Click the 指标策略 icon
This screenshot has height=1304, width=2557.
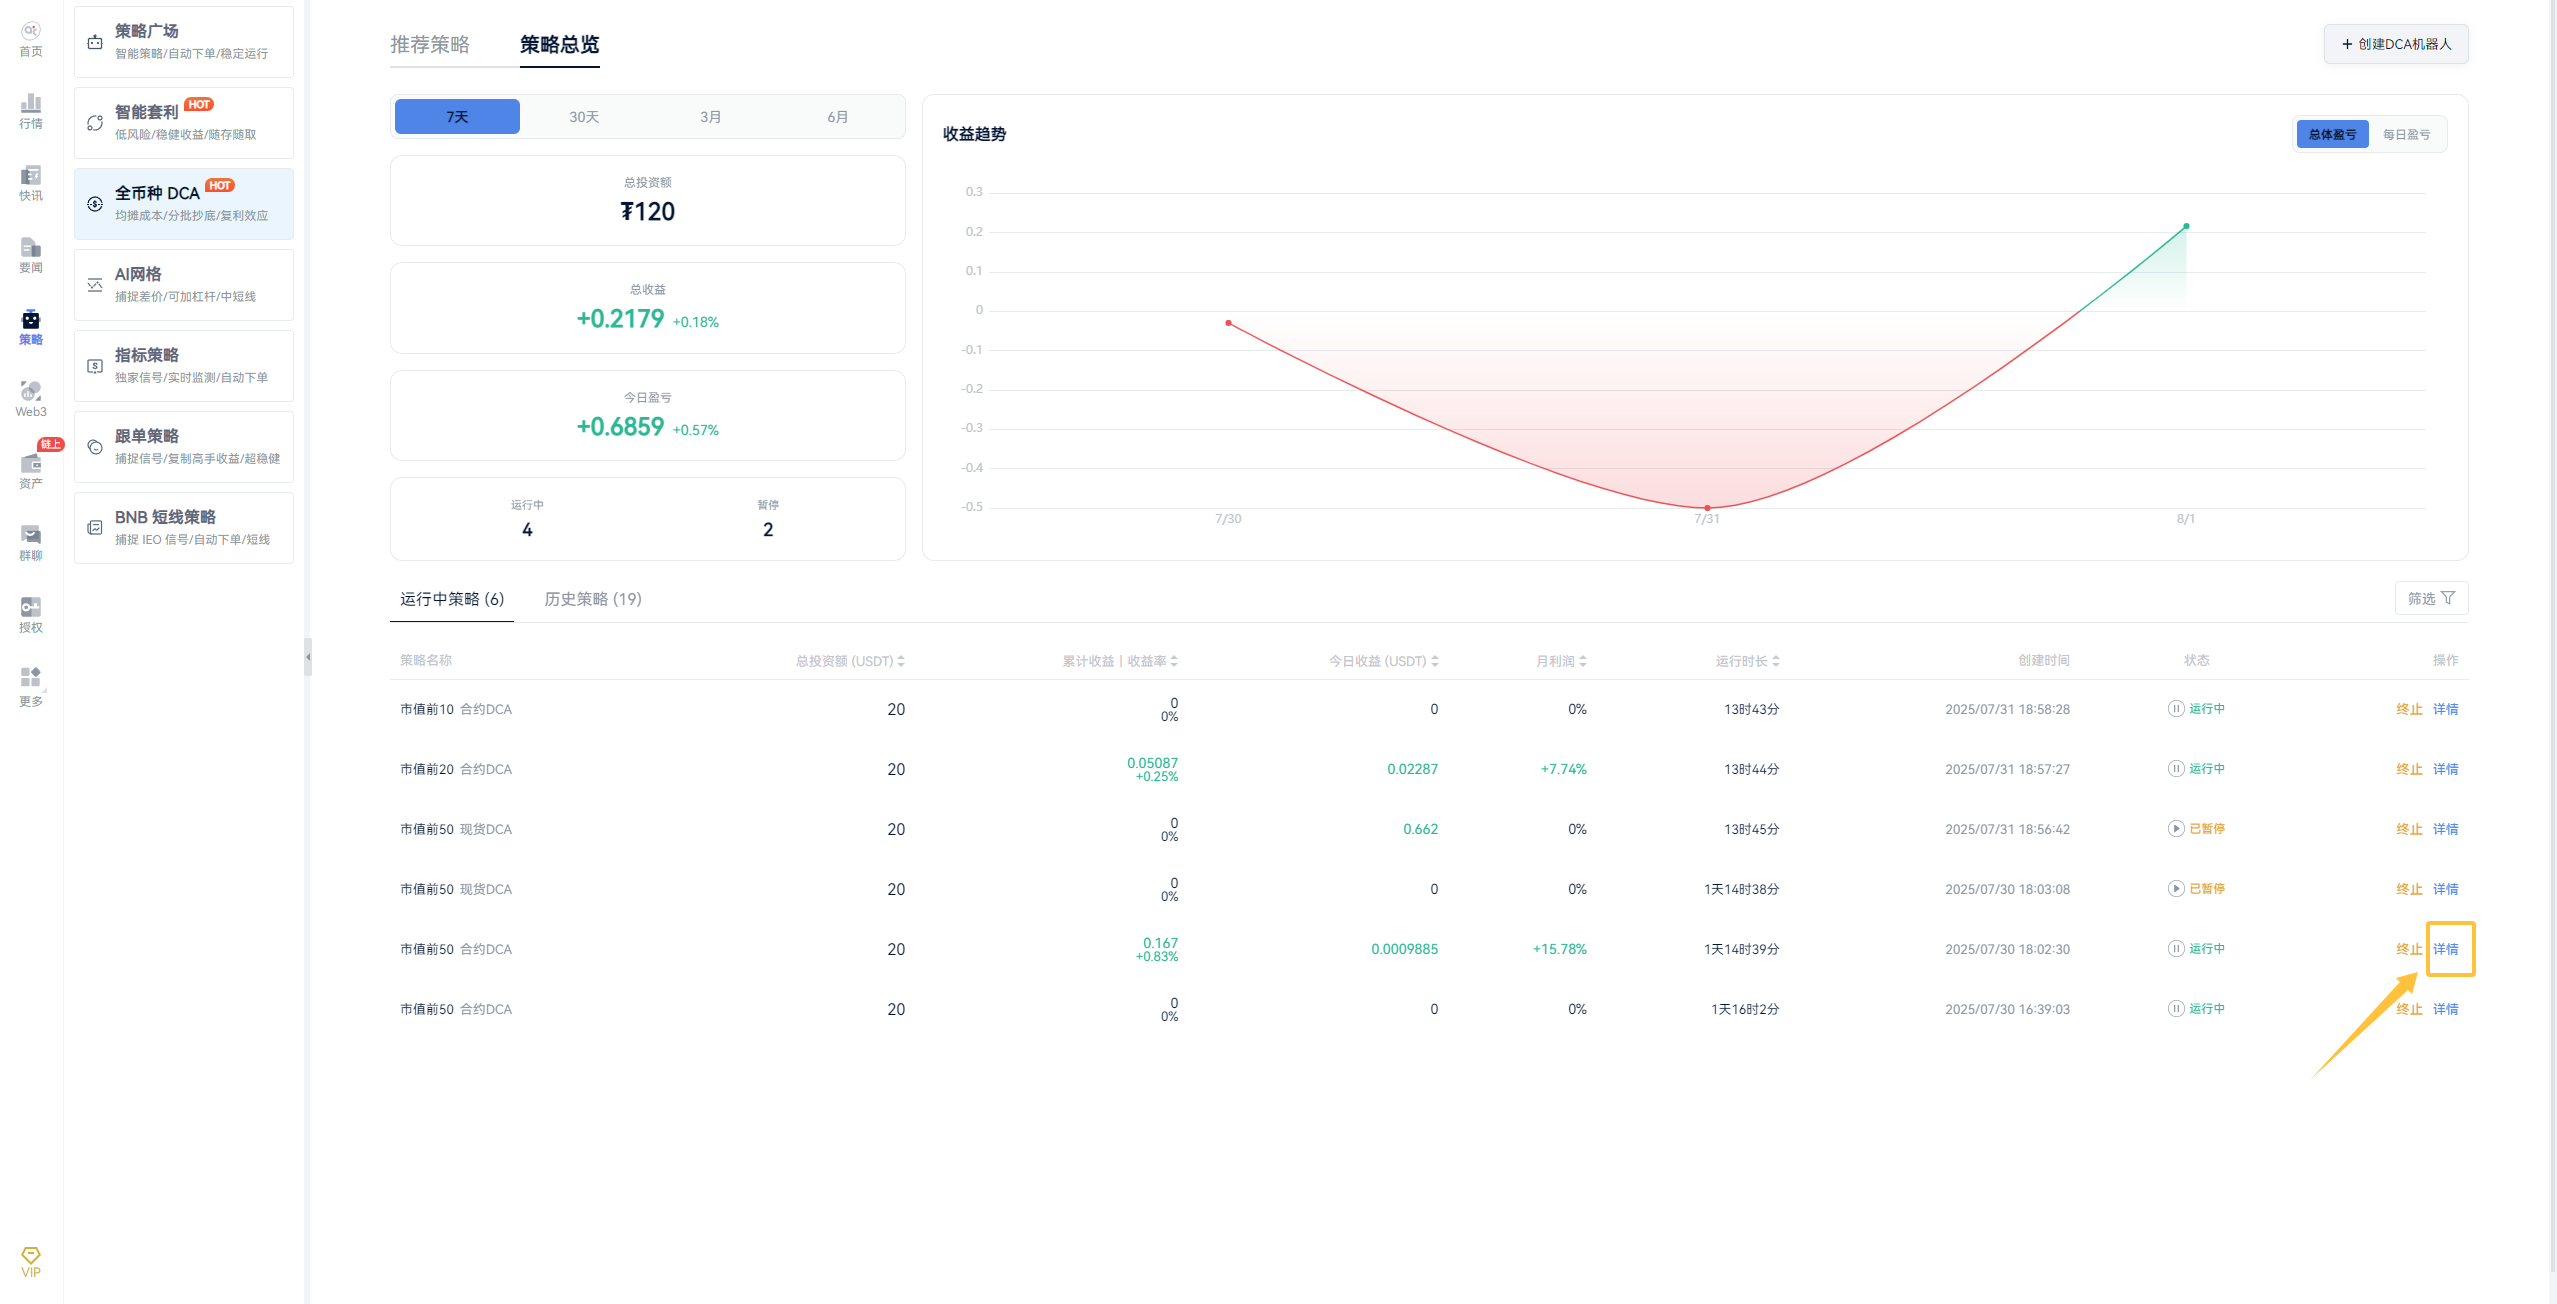[x=95, y=366]
